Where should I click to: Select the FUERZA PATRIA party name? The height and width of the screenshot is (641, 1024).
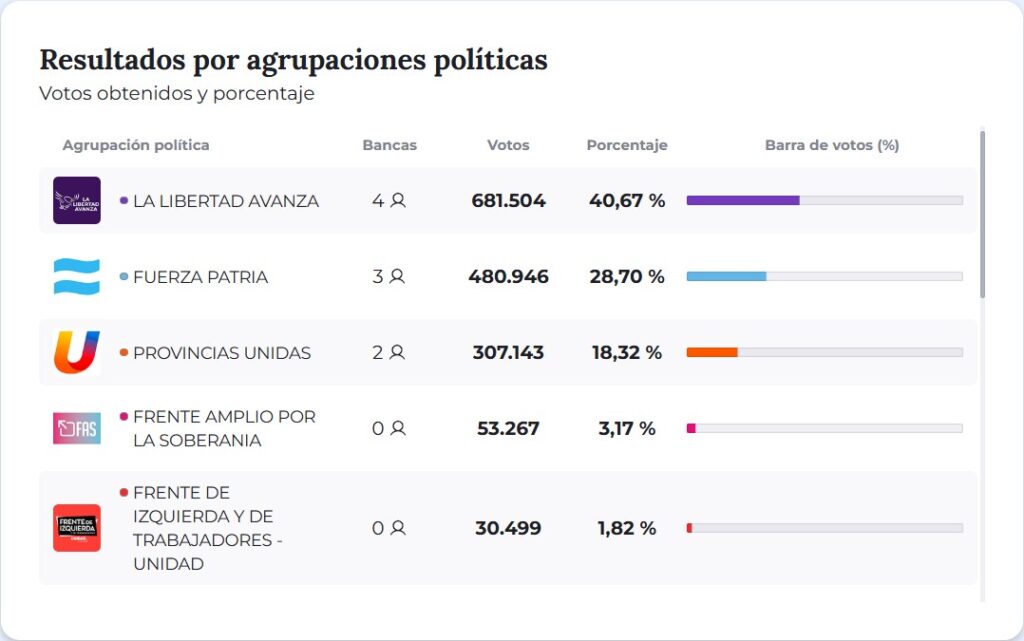(200, 277)
